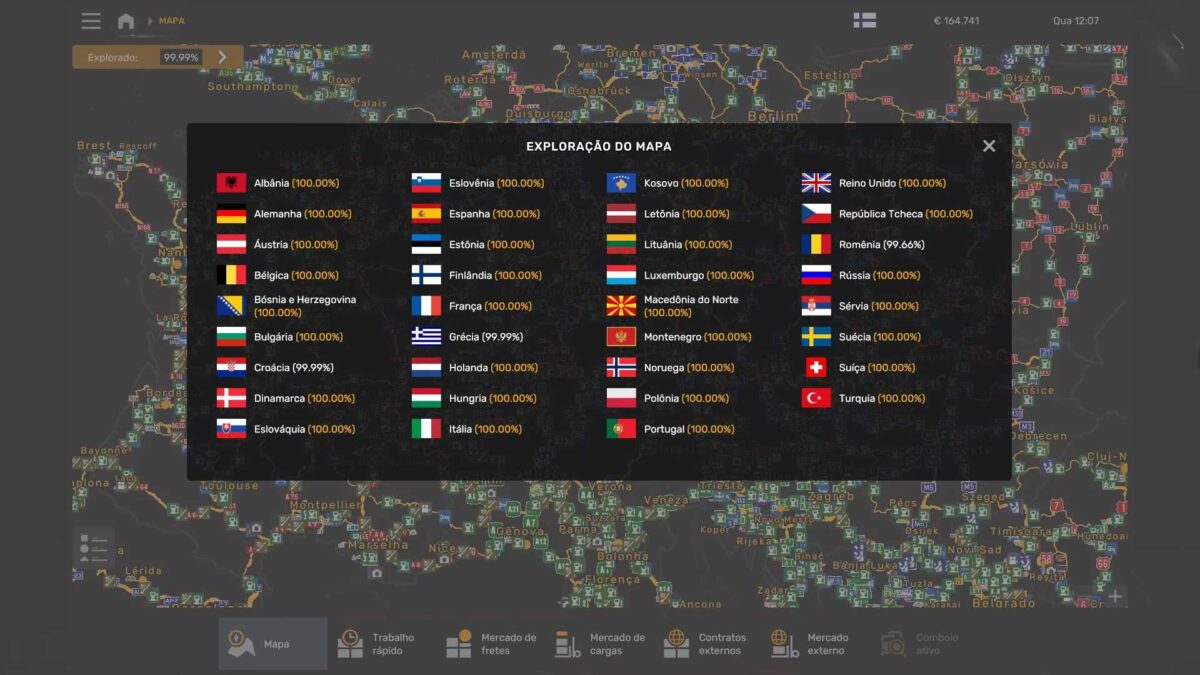Click the Finland flag language icon
1200x675 pixels.
pos(864,21)
